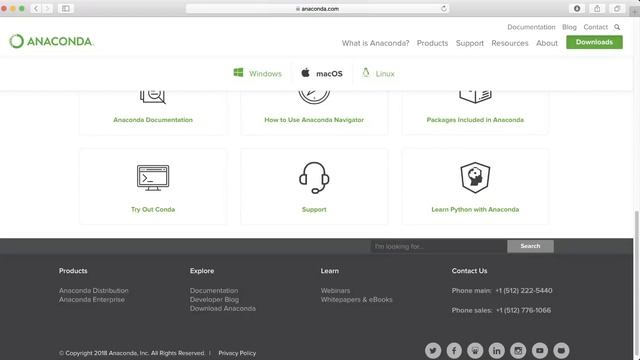Open footer Download Anaconda link
This screenshot has width=640, height=360.
point(223,309)
